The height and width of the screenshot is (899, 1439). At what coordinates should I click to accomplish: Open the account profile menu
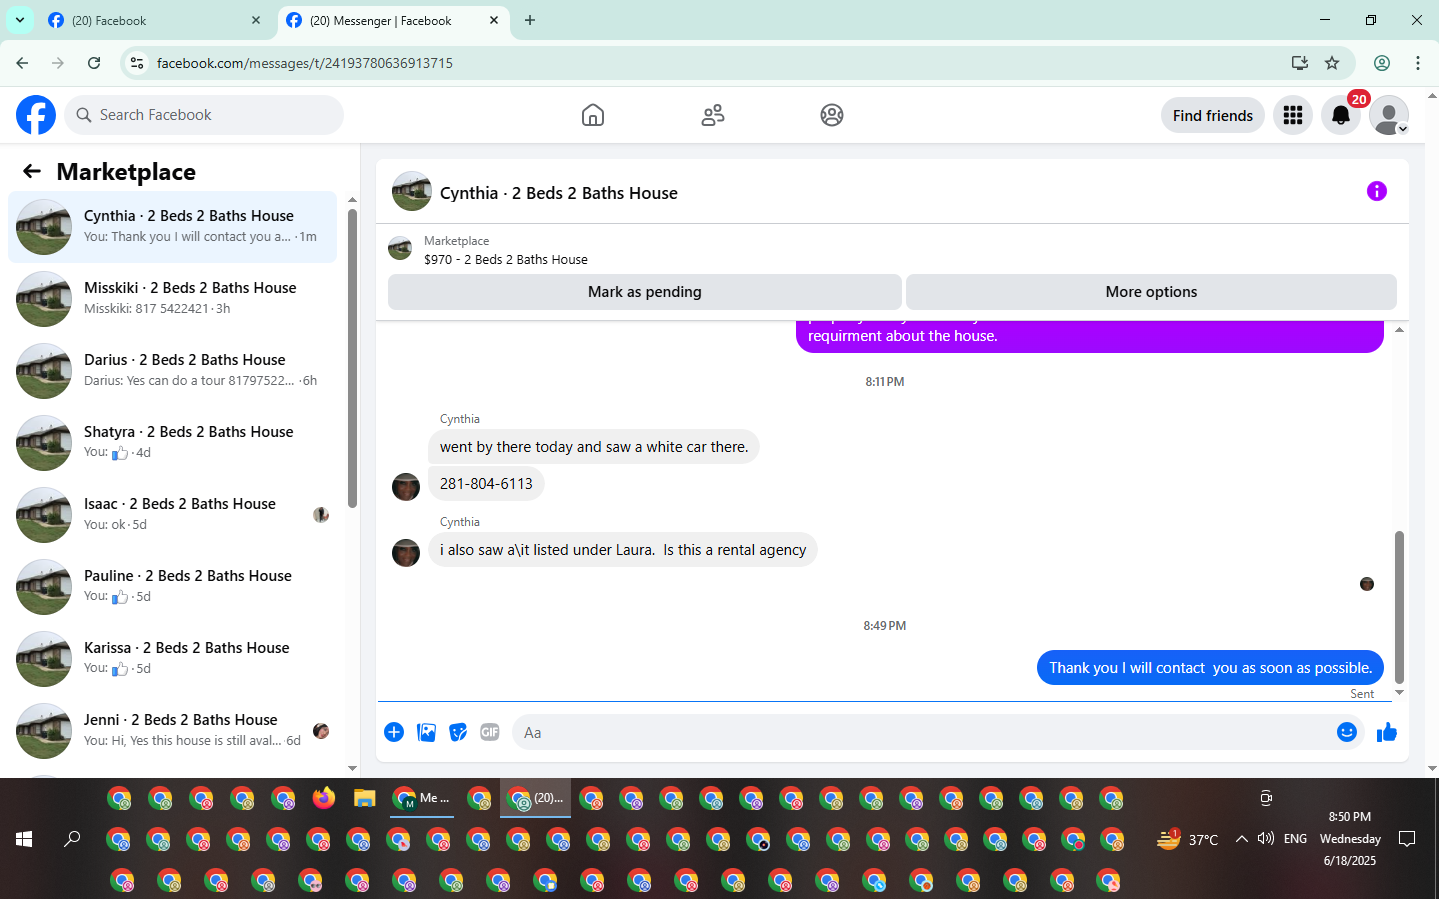1389,115
